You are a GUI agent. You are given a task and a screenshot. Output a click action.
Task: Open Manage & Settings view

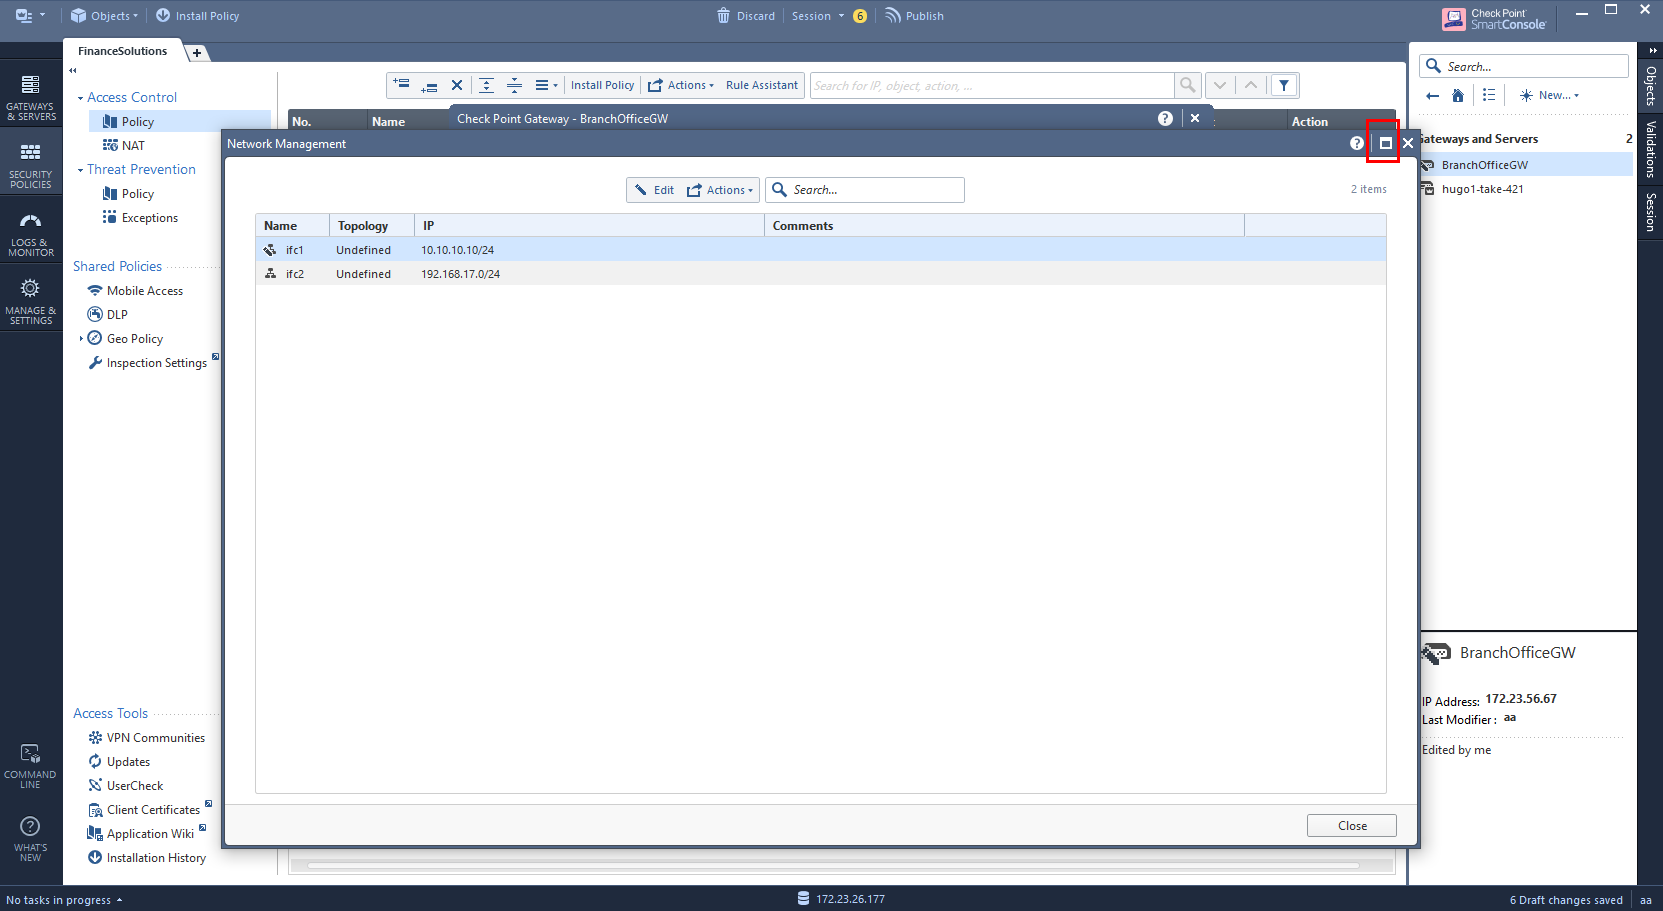pyautogui.click(x=31, y=301)
